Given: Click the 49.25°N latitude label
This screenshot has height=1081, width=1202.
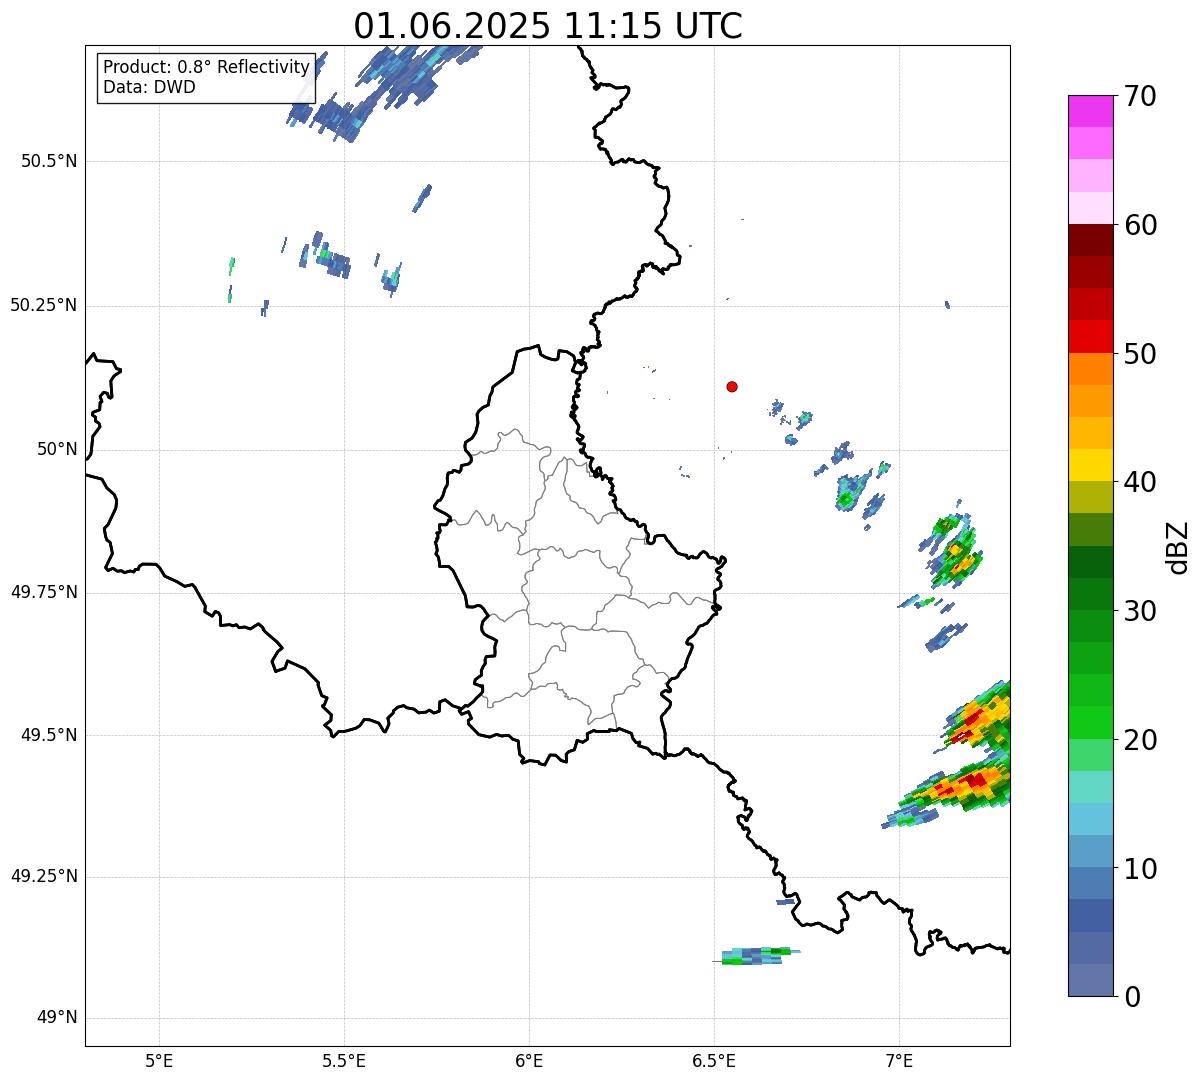Looking at the screenshot, I should (43, 876).
